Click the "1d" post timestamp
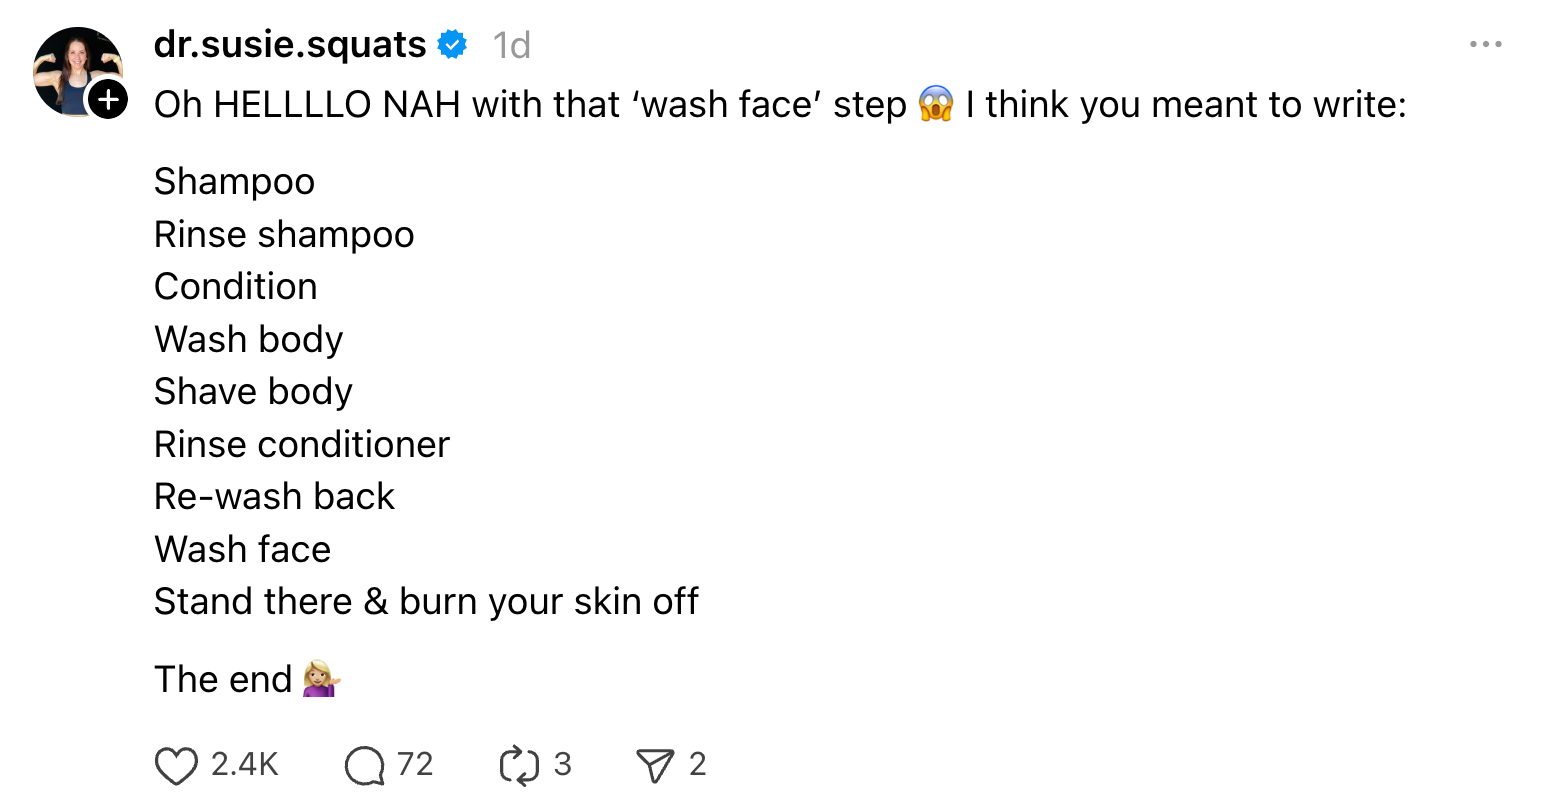1548x802 pixels. (x=511, y=45)
